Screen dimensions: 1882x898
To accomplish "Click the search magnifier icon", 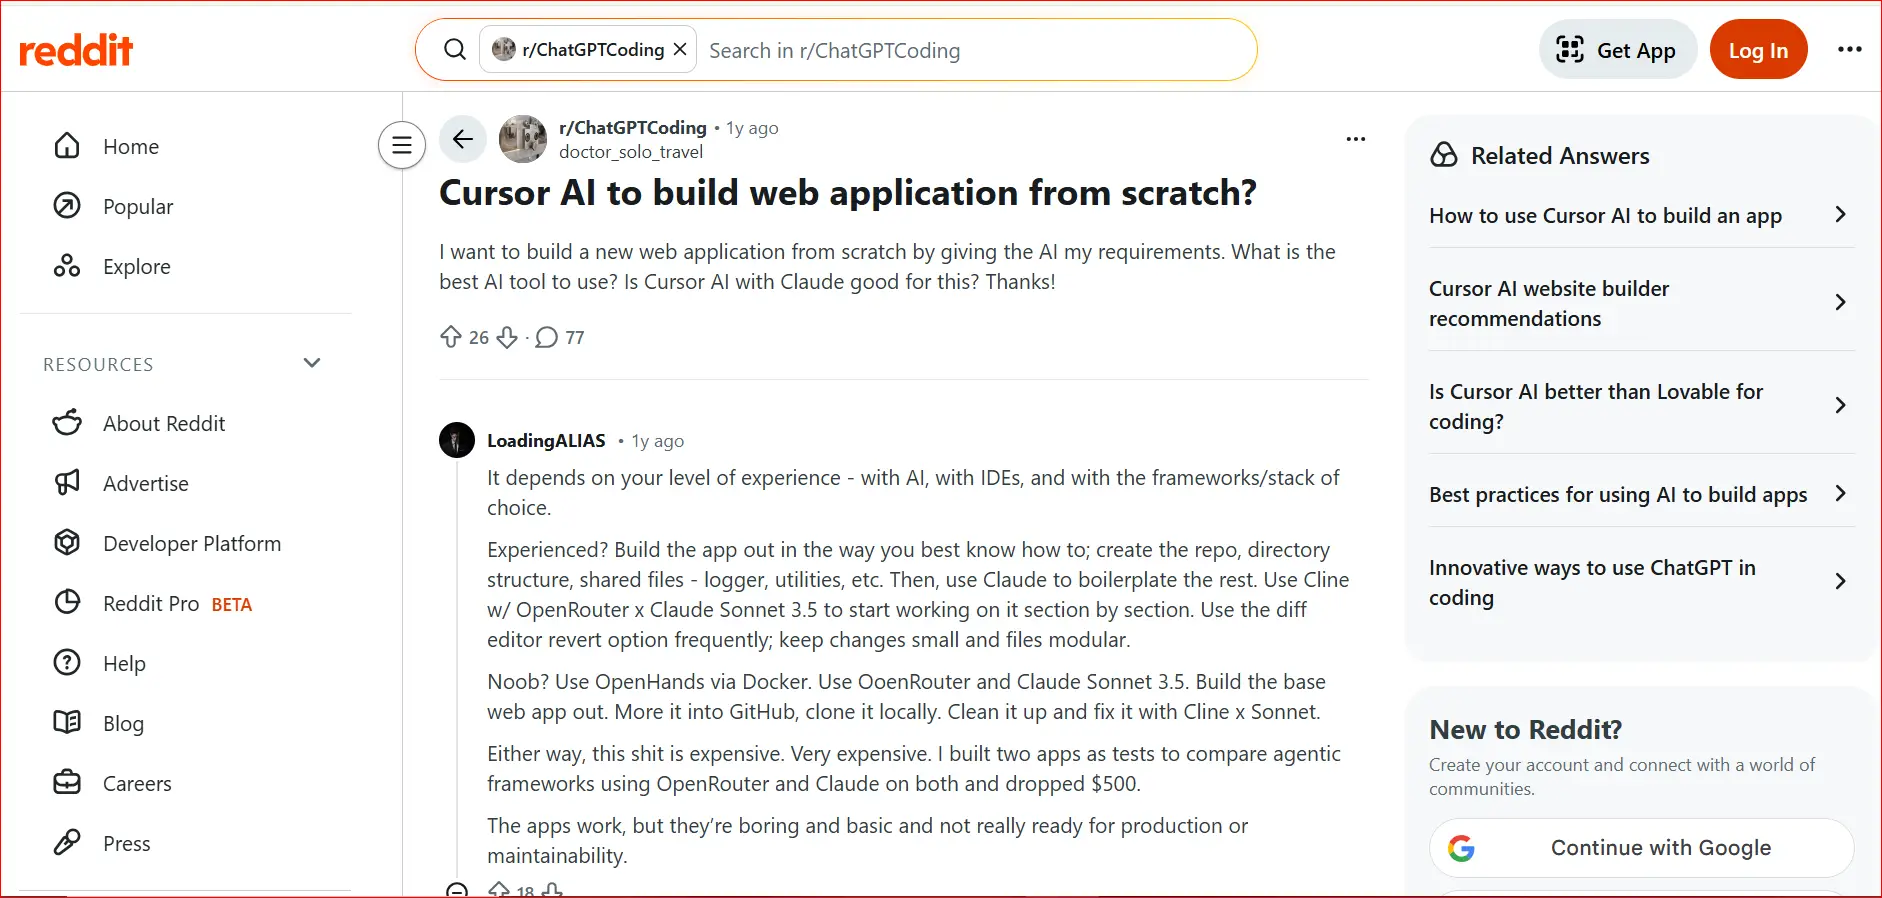I will tap(454, 48).
